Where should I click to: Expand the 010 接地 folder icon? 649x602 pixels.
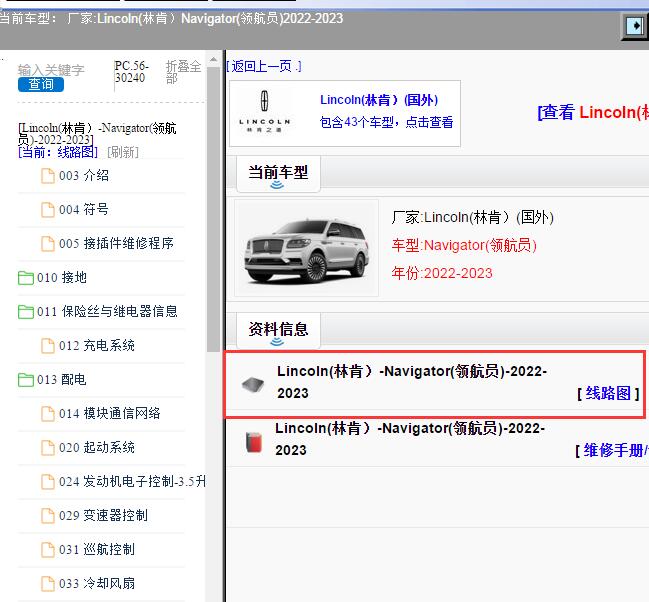click(x=26, y=278)
